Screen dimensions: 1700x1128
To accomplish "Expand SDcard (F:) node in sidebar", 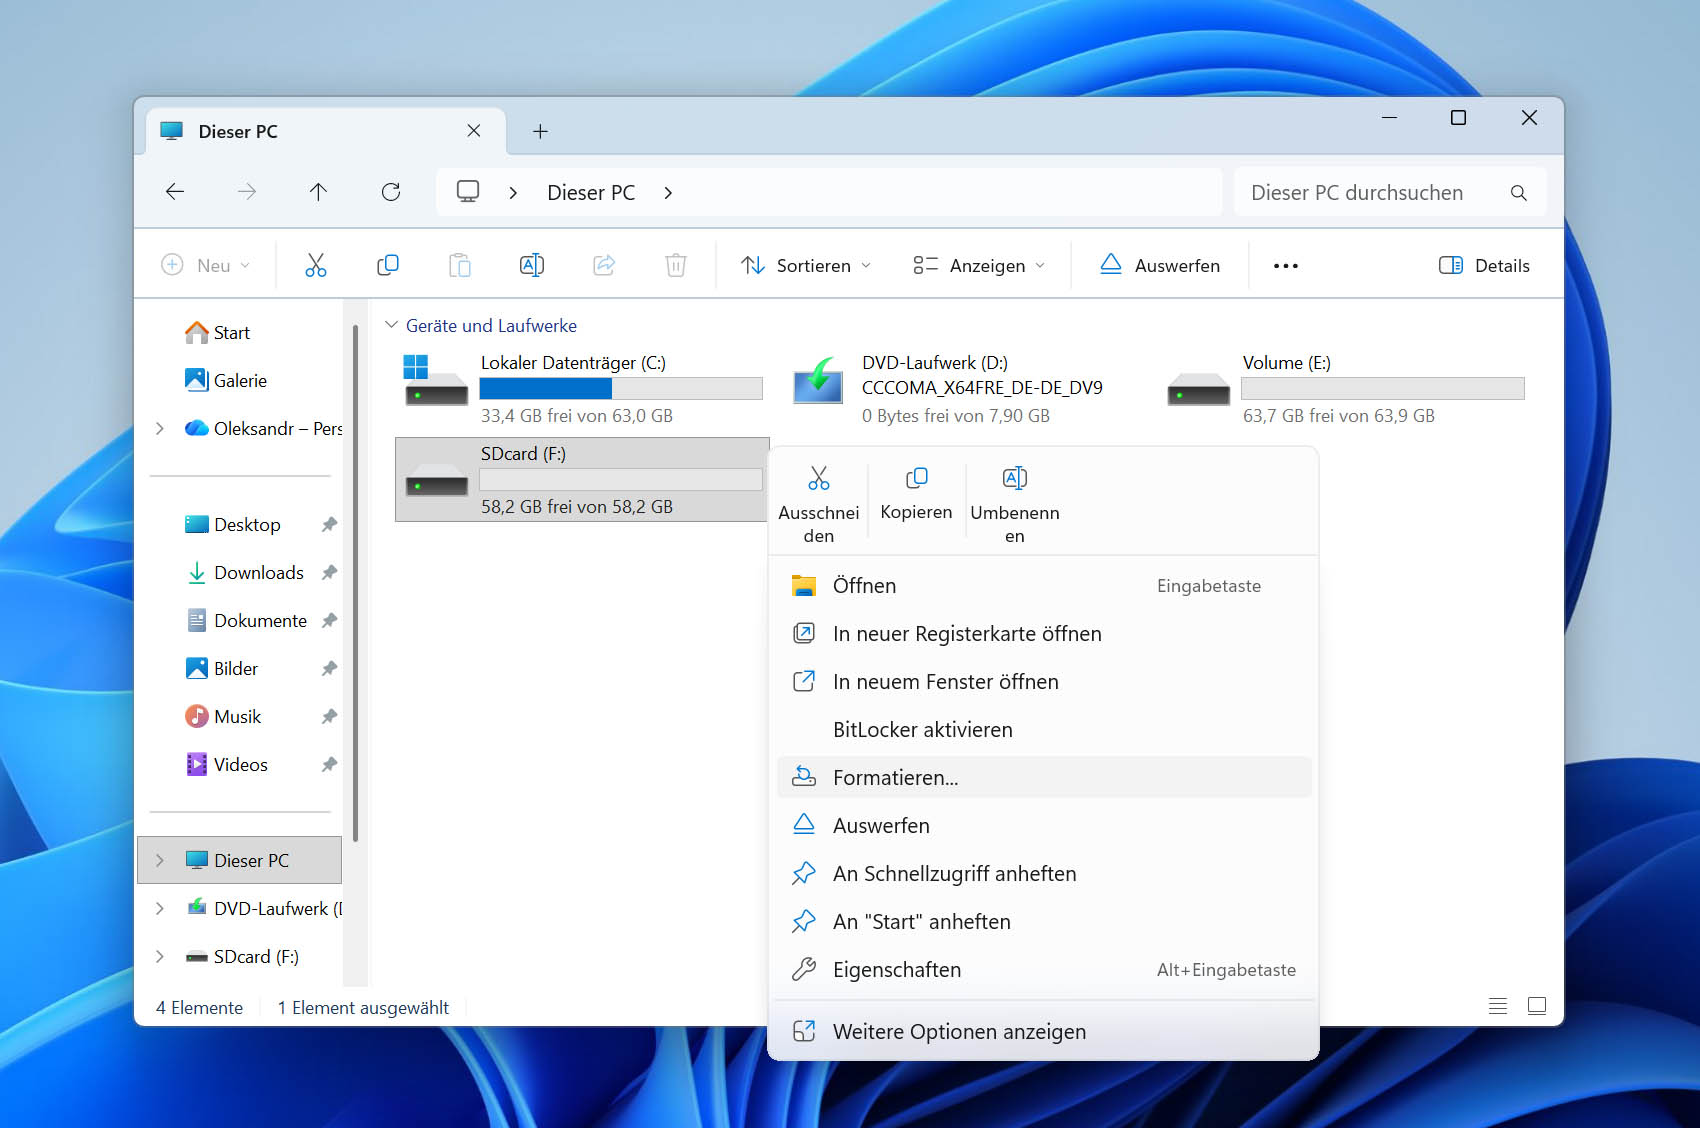I will click(160, 956).
